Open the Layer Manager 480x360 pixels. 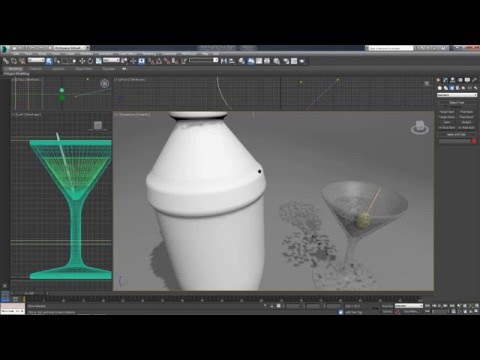[x=242, y=61]
